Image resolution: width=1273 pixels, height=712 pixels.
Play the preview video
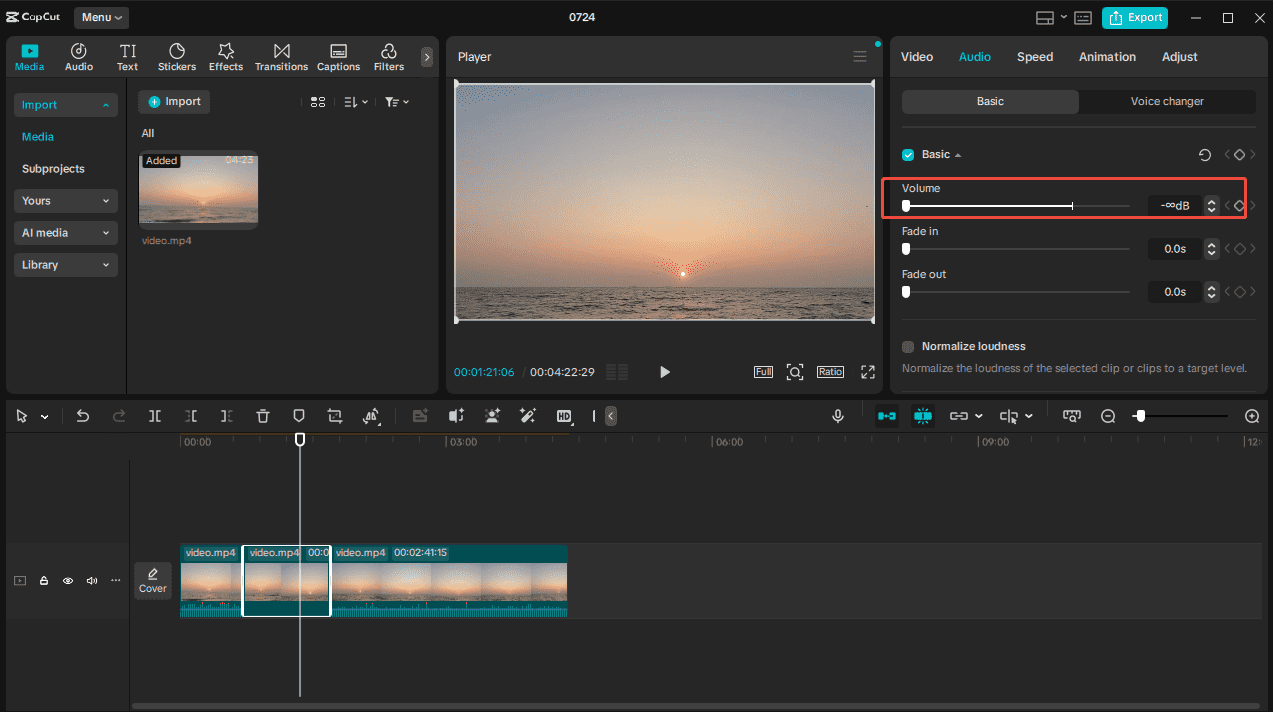(x=665, y=372)
